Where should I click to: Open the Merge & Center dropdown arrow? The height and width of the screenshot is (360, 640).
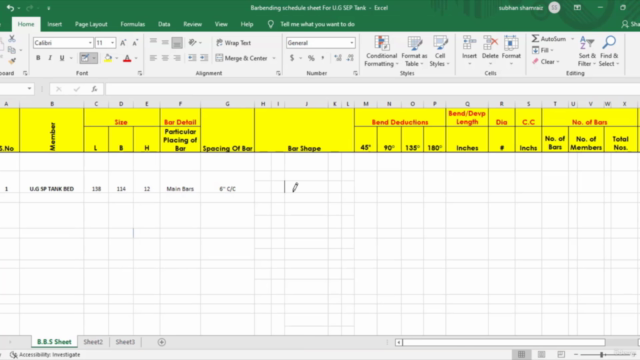(274, 58)
